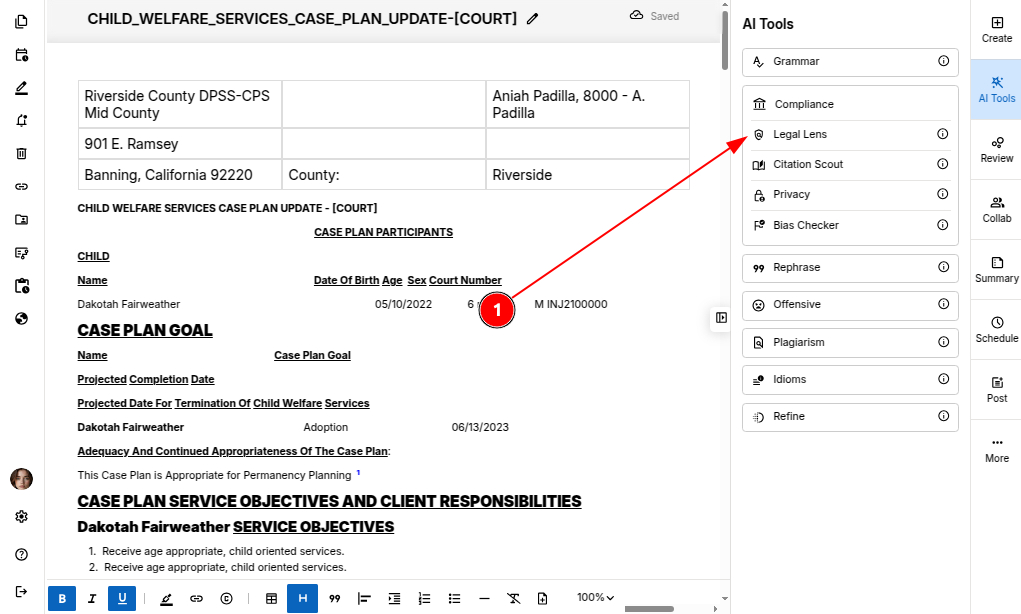The height and width of the screenshot is (614, 1021).
Task: Click the pencil icon to rename document
Action: (x=532, y=18)
